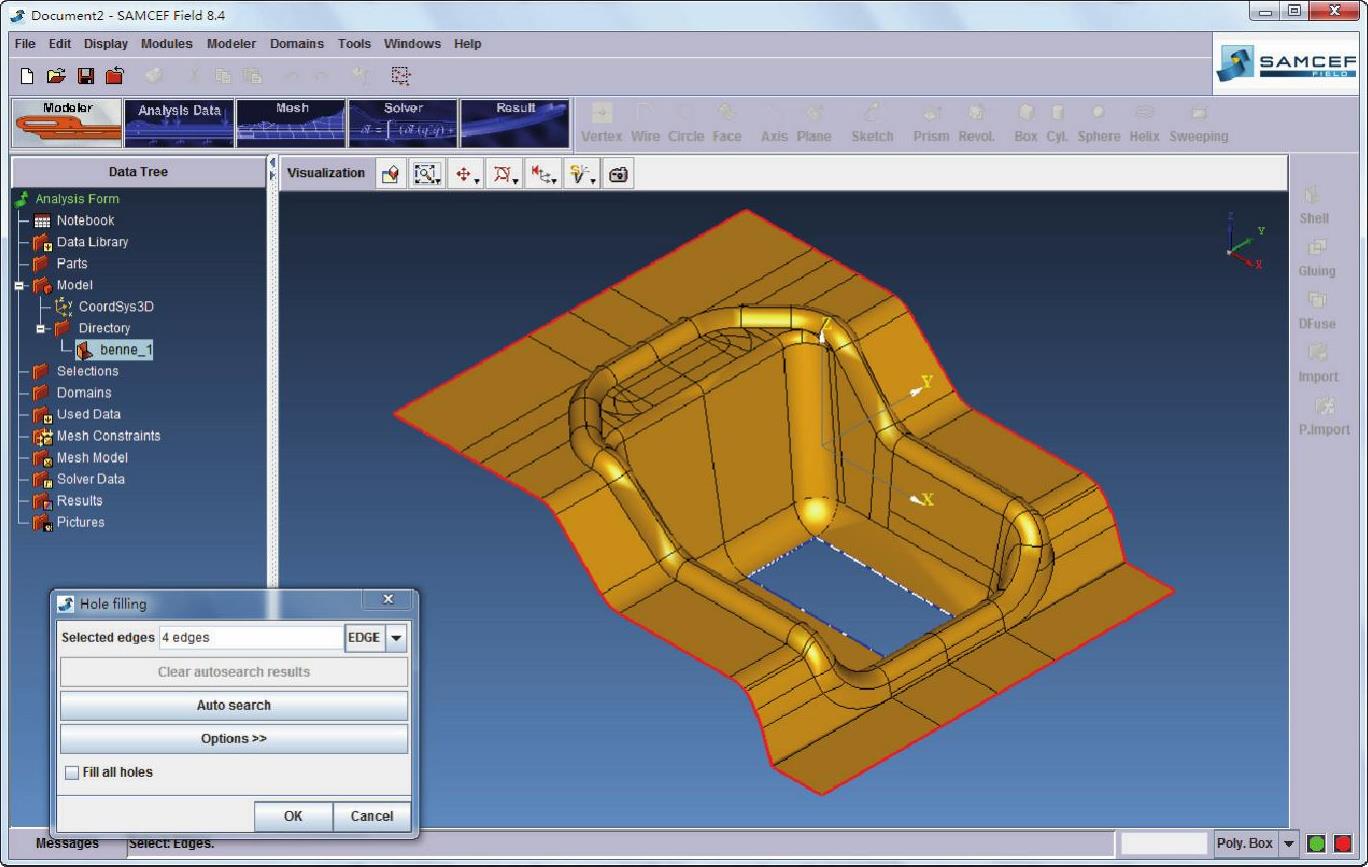This screenshot has height=867, width=1368.
Task: Open the Modeler menu
Action: coord(231,44)
